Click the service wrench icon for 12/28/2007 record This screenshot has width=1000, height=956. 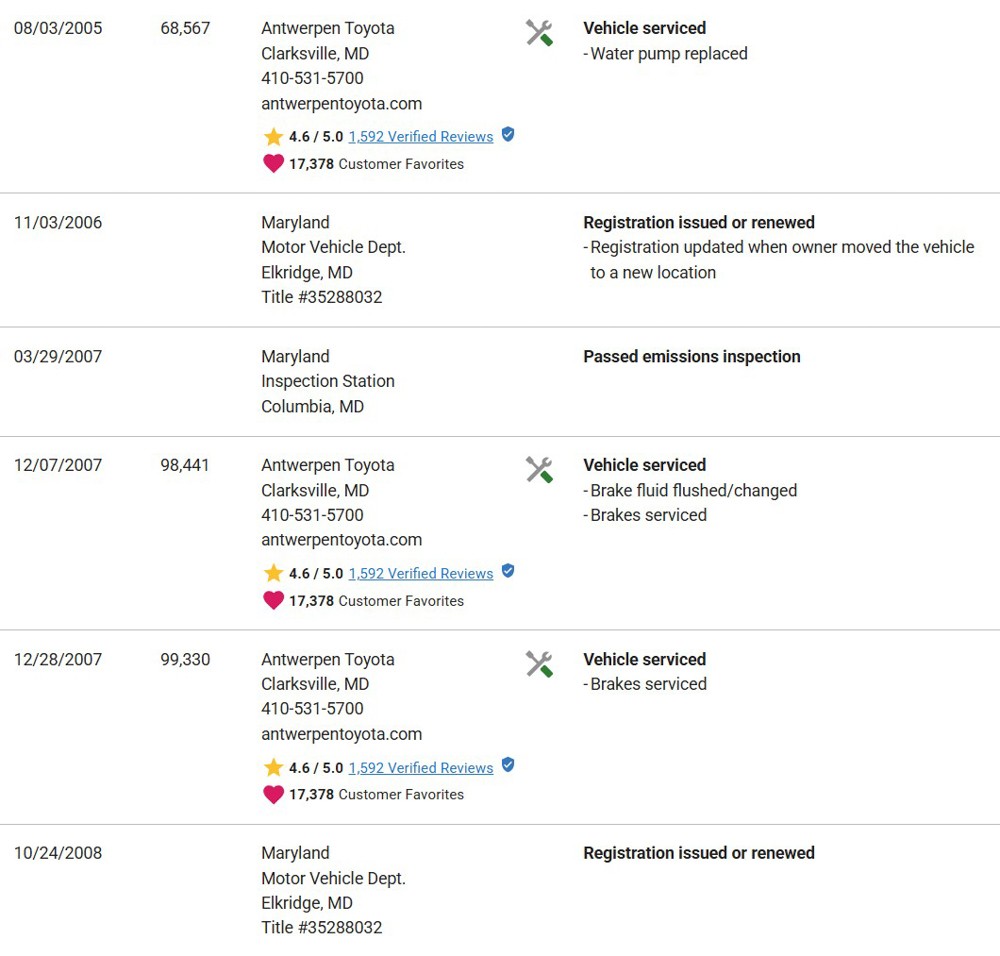(x=539, y=664)
